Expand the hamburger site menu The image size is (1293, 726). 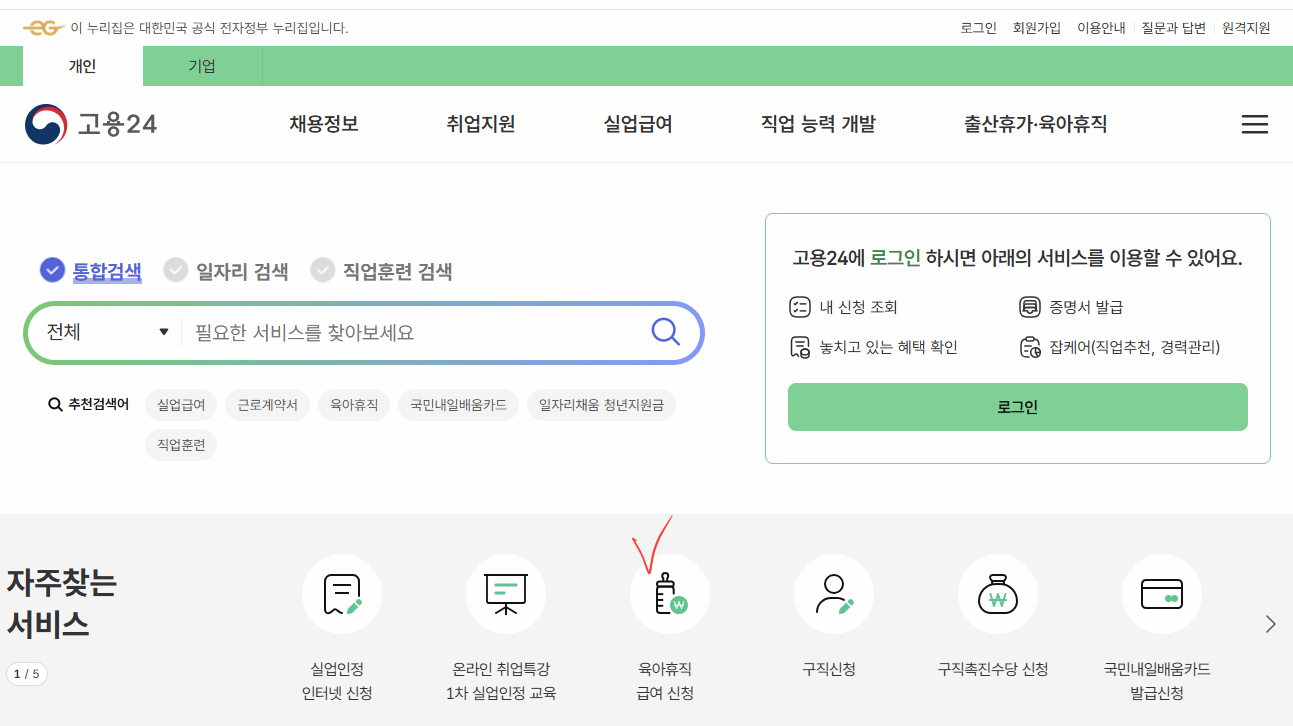pos(1254,124)
